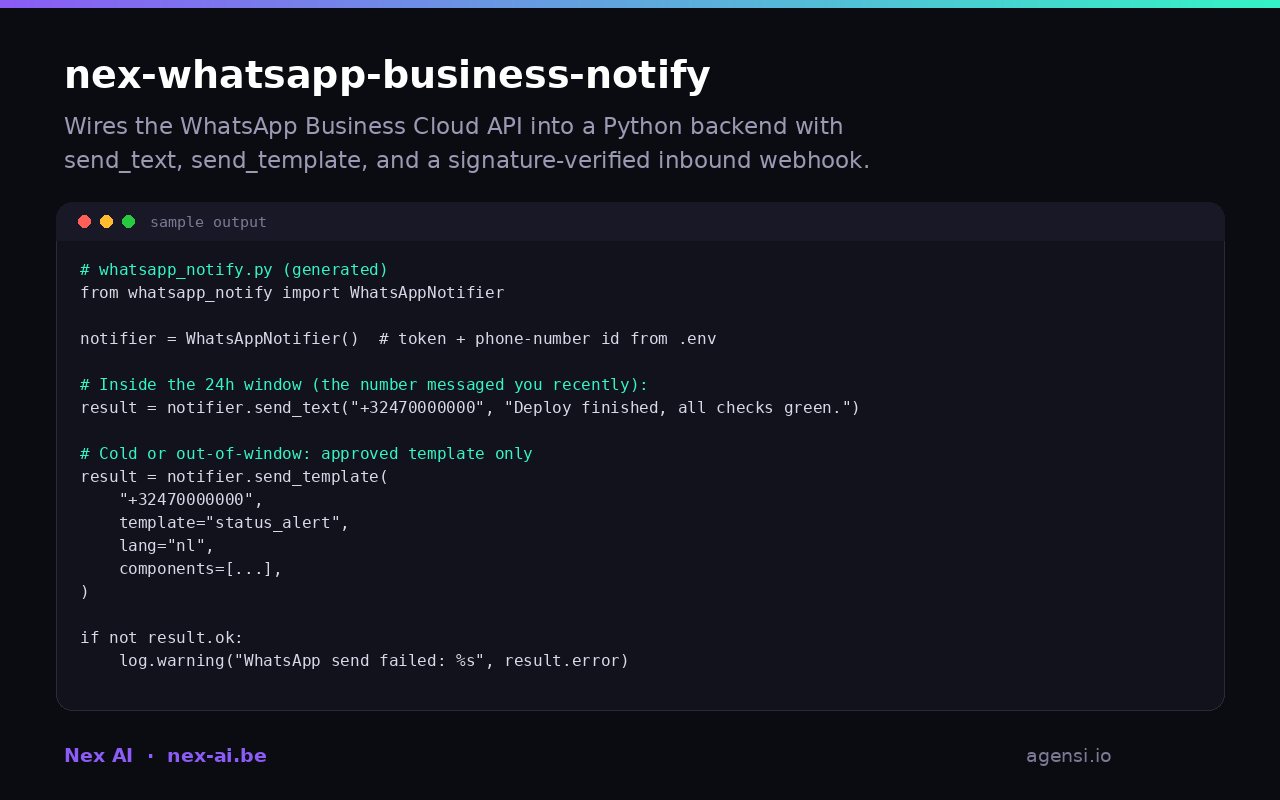Click the 'Nex AI' brand name

click(98, 756)
